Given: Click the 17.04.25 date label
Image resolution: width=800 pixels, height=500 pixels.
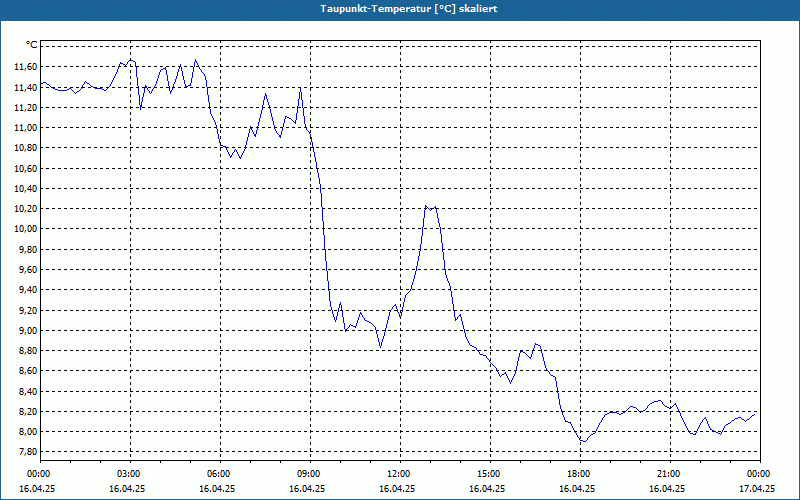Looking at the screenshot, I should click(x=758, y=488).
